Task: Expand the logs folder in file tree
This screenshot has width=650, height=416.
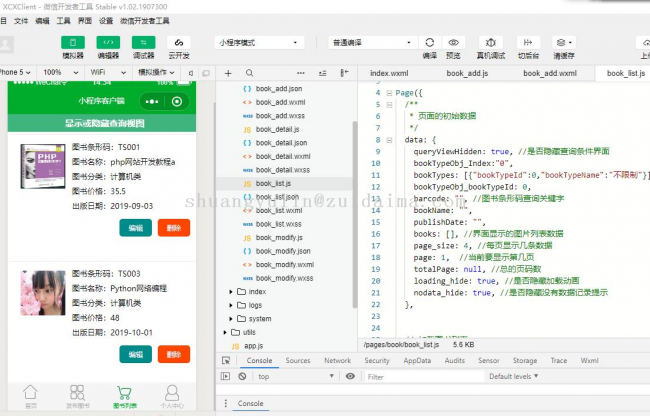Action: (257, 306)
